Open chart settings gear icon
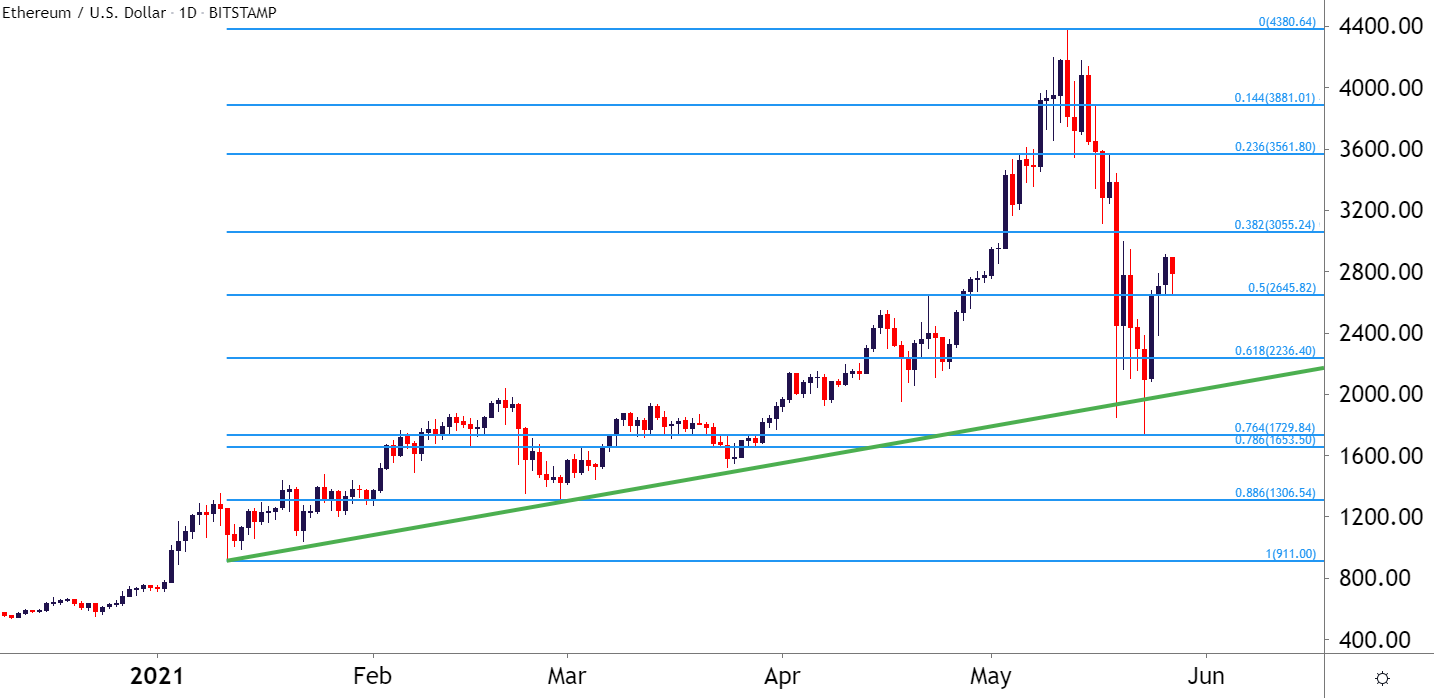The height and width of the screenshot is (698, 1434). pos(1382,678)
